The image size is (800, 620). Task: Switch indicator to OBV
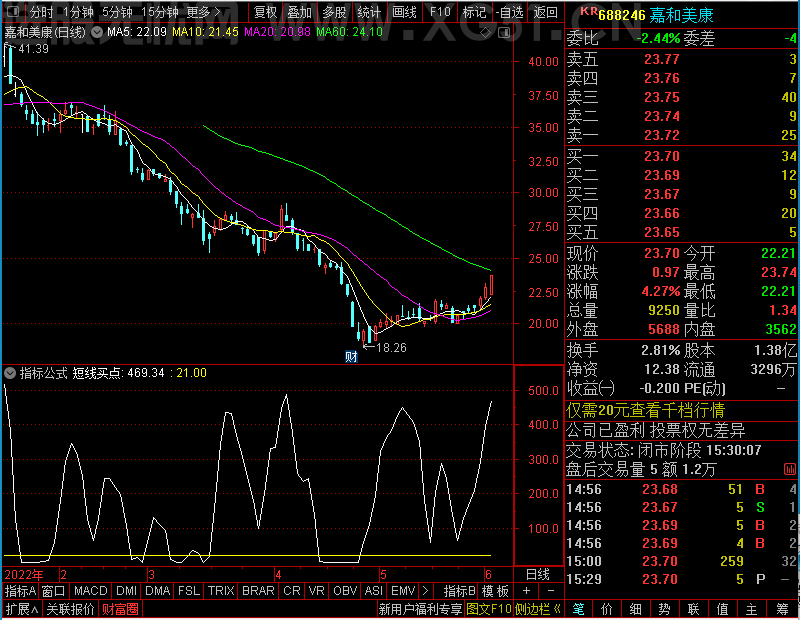[x=345, y=591]
